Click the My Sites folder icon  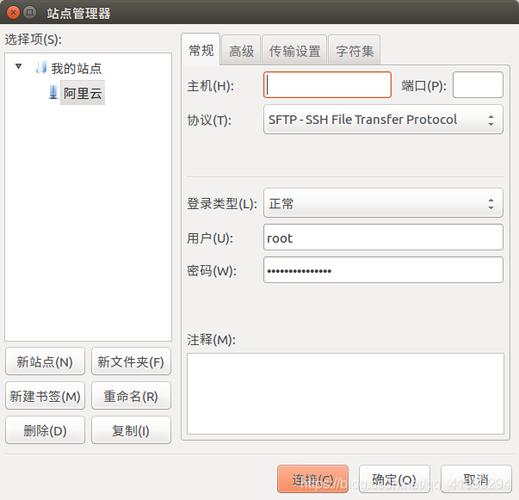tap(41, 68)
